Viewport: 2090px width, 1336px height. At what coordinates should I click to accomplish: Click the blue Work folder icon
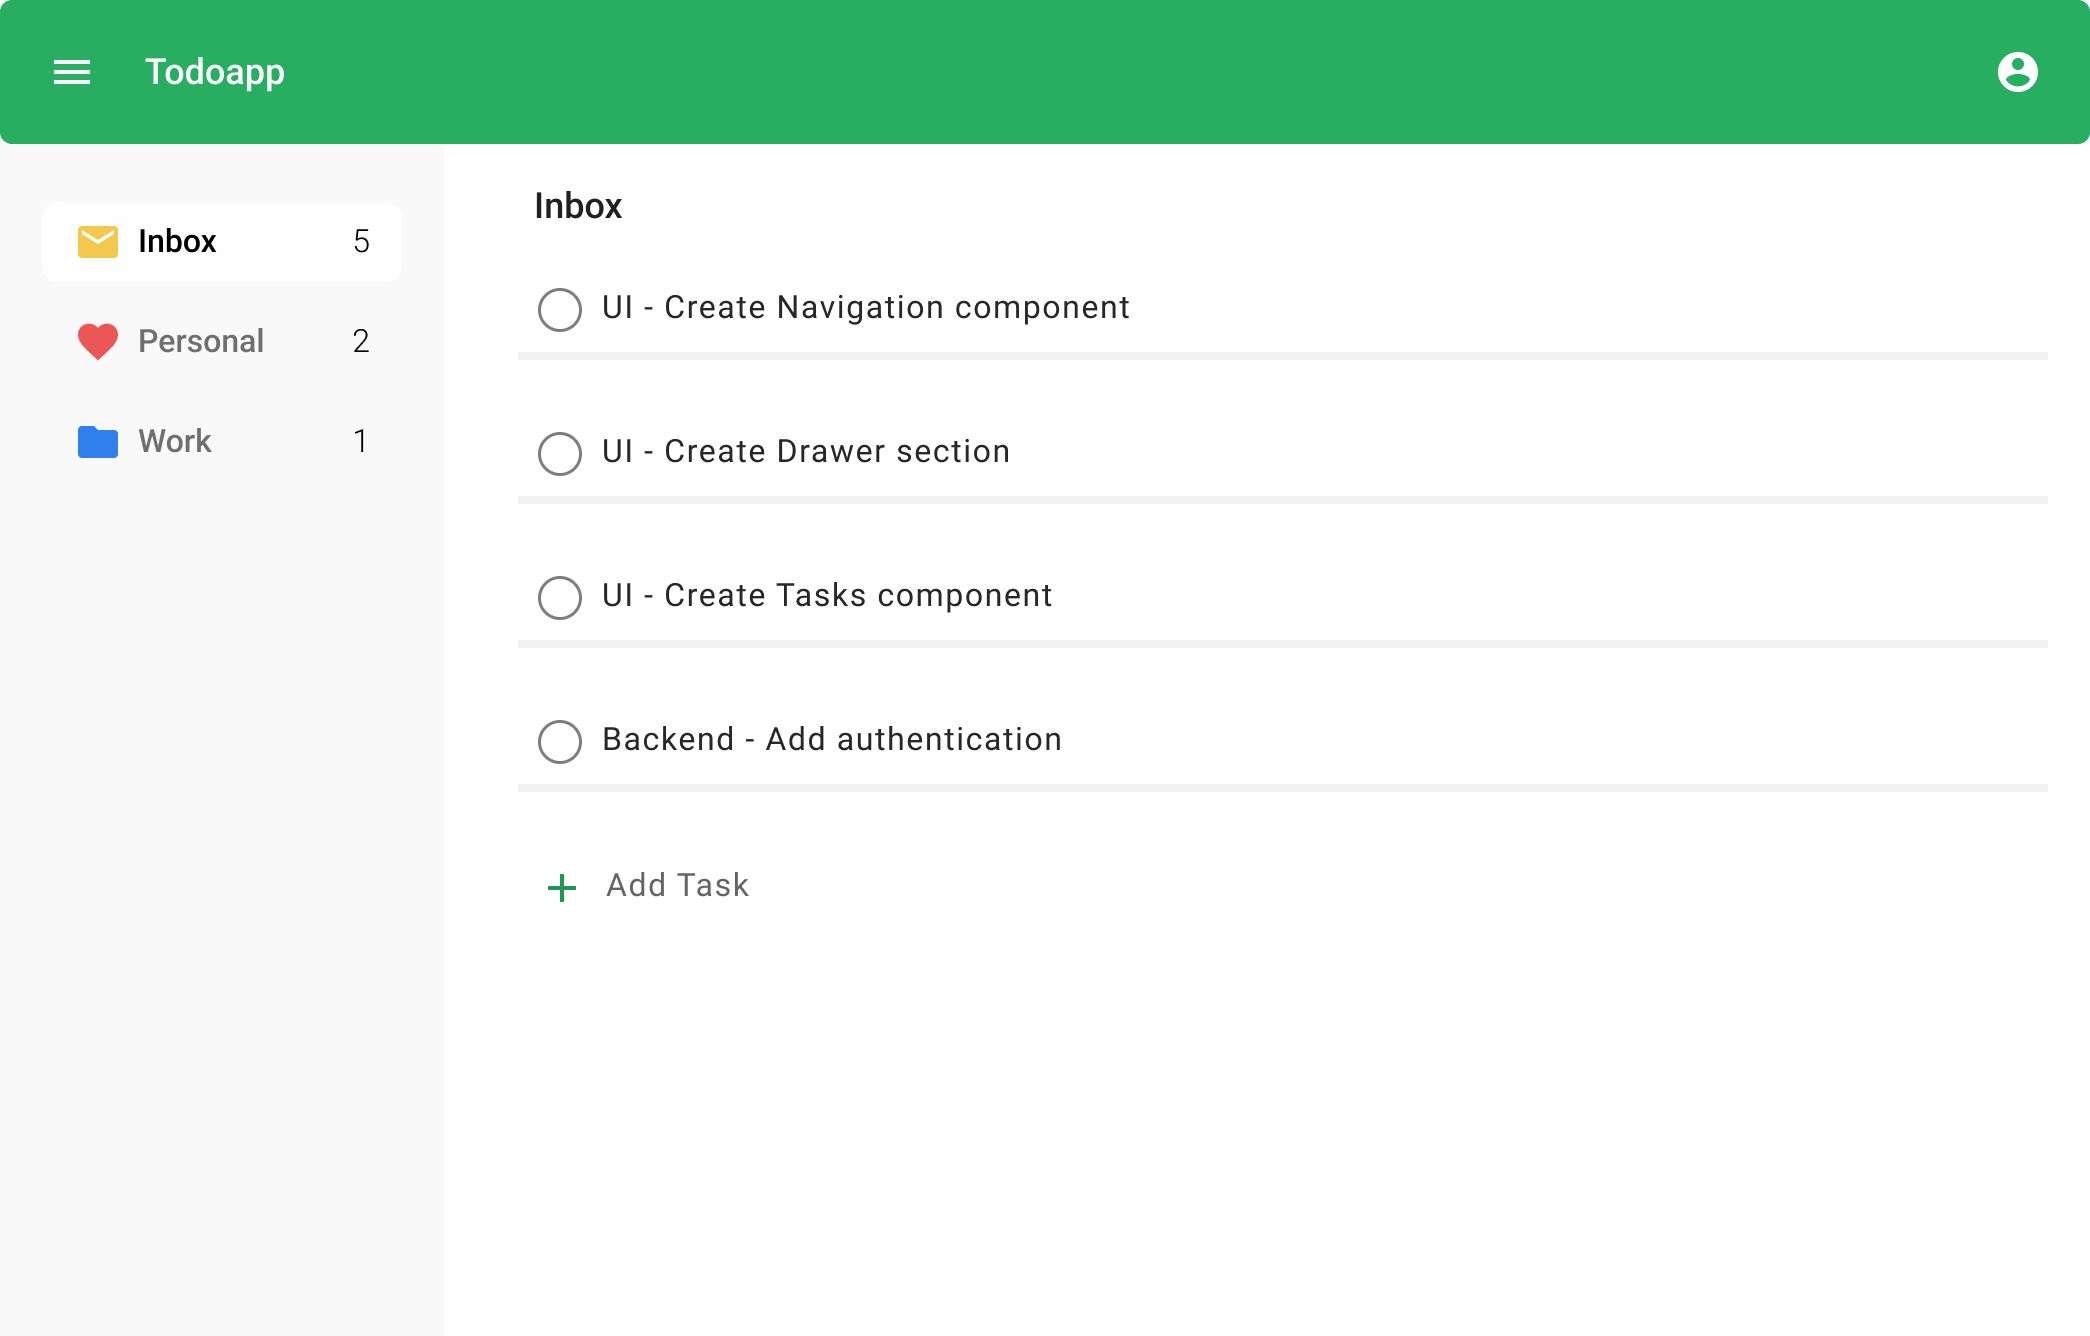98,441
